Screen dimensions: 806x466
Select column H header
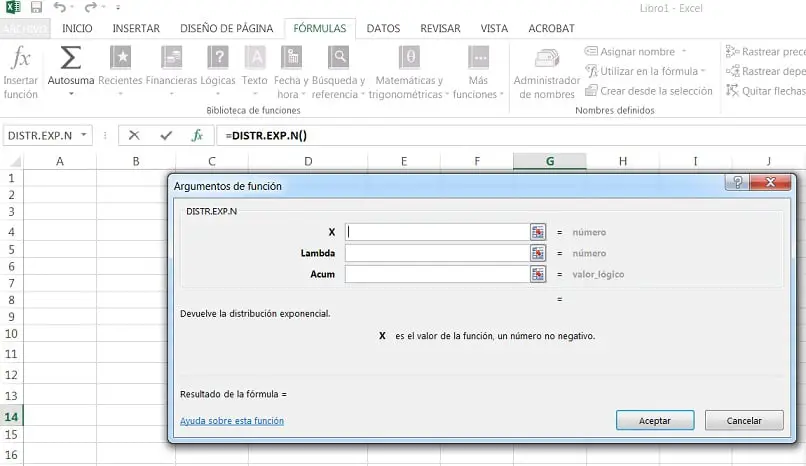[x=622, y=161]
